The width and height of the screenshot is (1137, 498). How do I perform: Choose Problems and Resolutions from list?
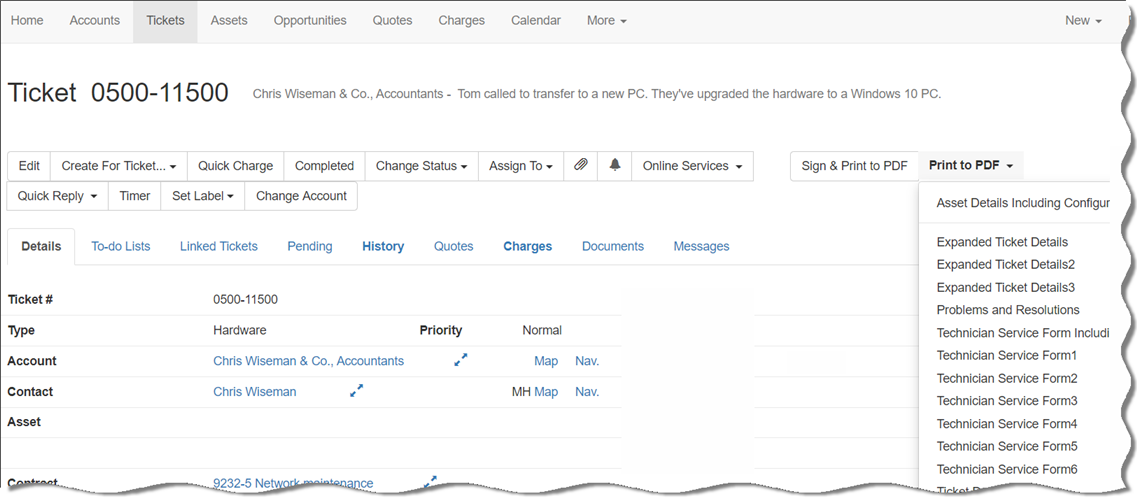(x=1007, y=310)
